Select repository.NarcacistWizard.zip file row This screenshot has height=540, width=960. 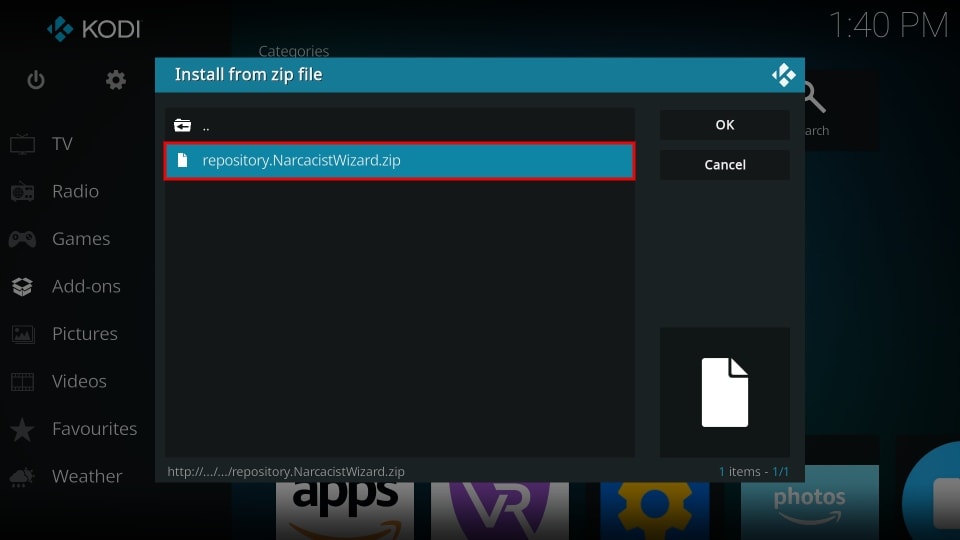tap(399, 160)
